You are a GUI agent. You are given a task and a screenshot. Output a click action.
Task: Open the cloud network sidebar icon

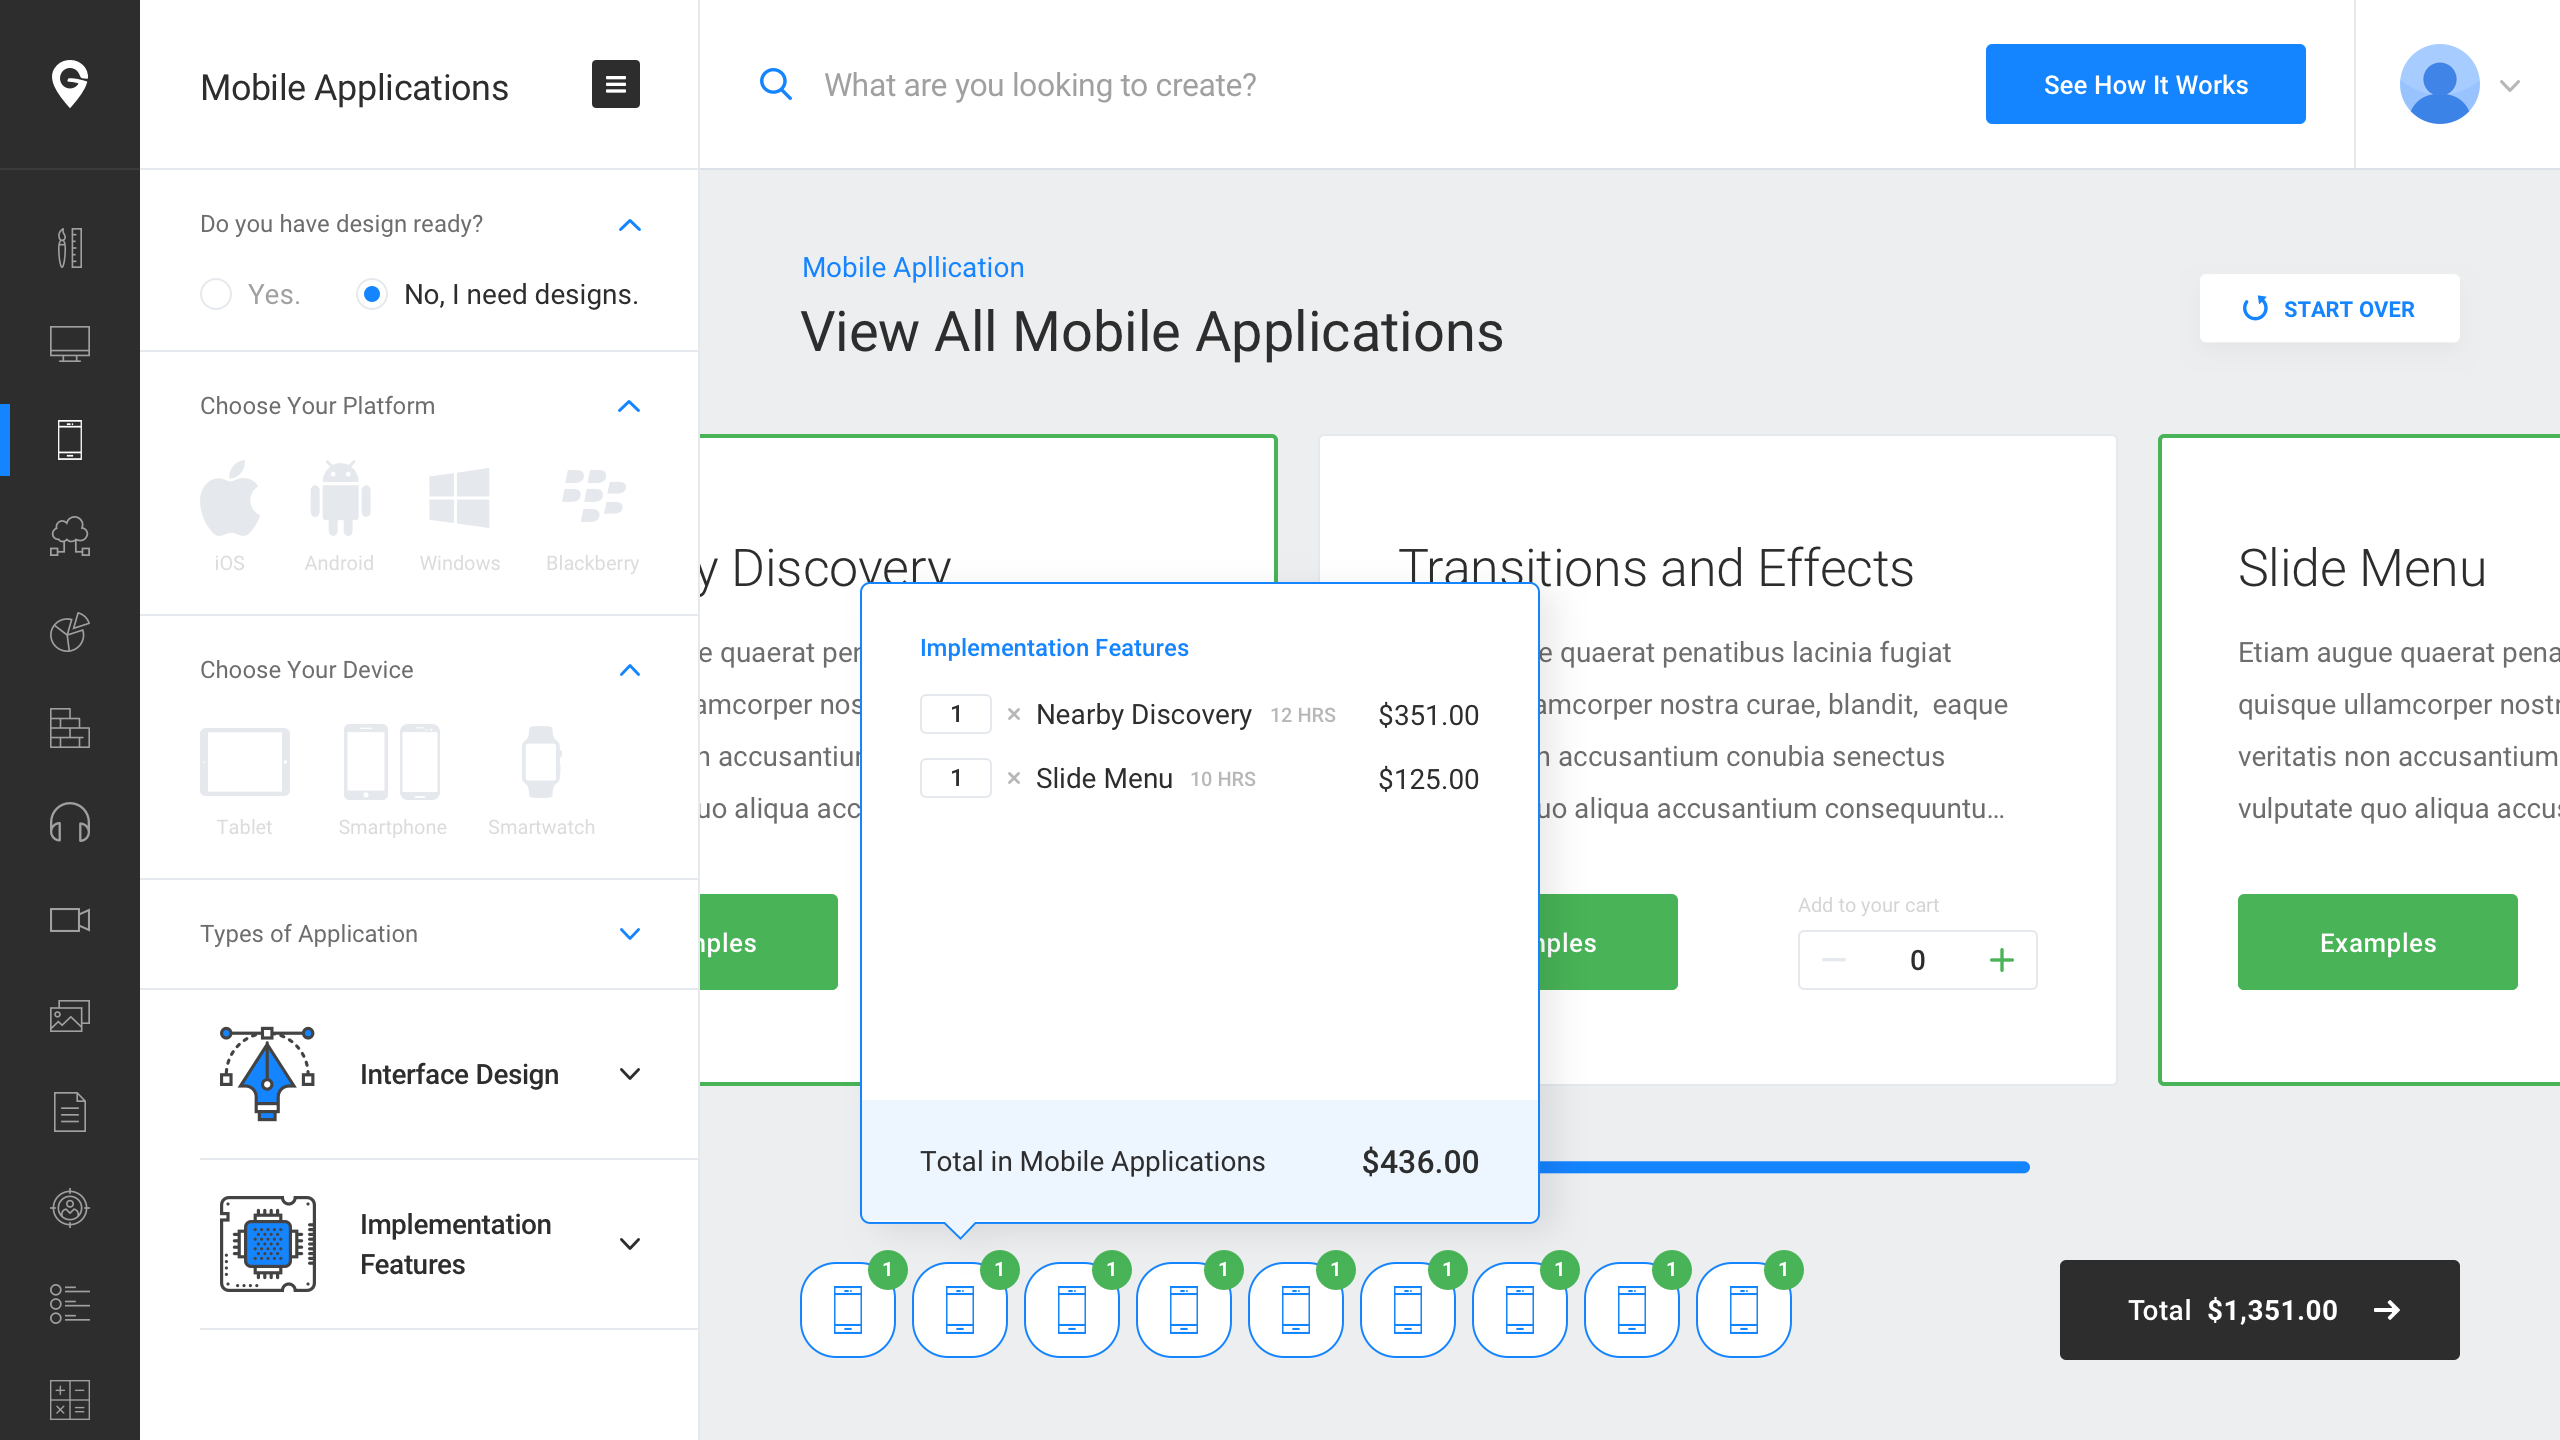click(70, 536)
